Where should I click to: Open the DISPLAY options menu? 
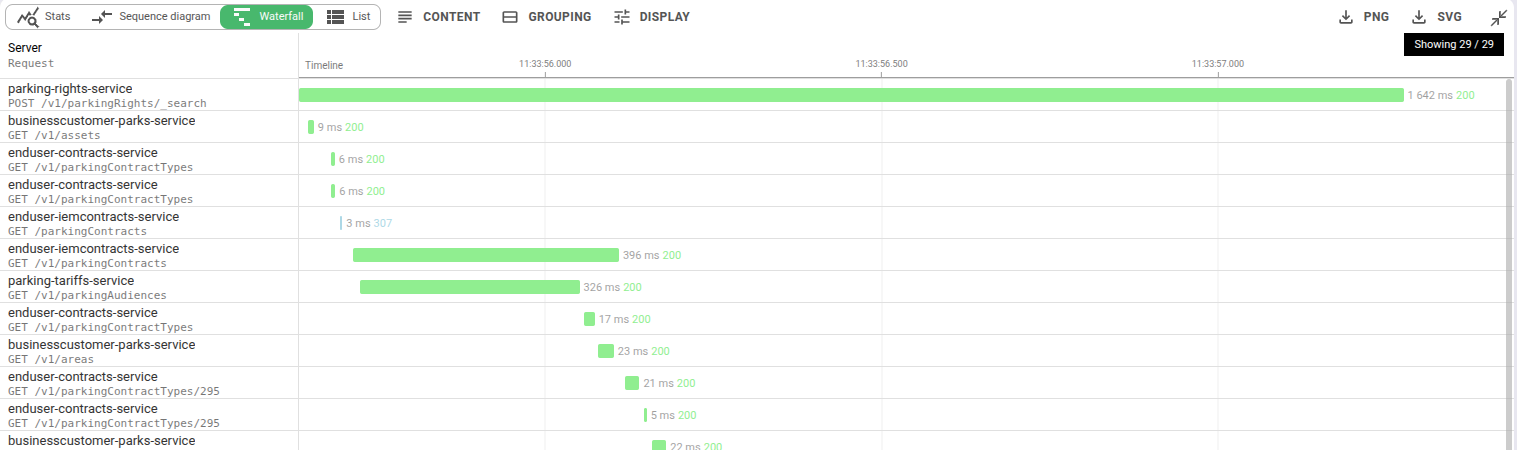[651, 17]
